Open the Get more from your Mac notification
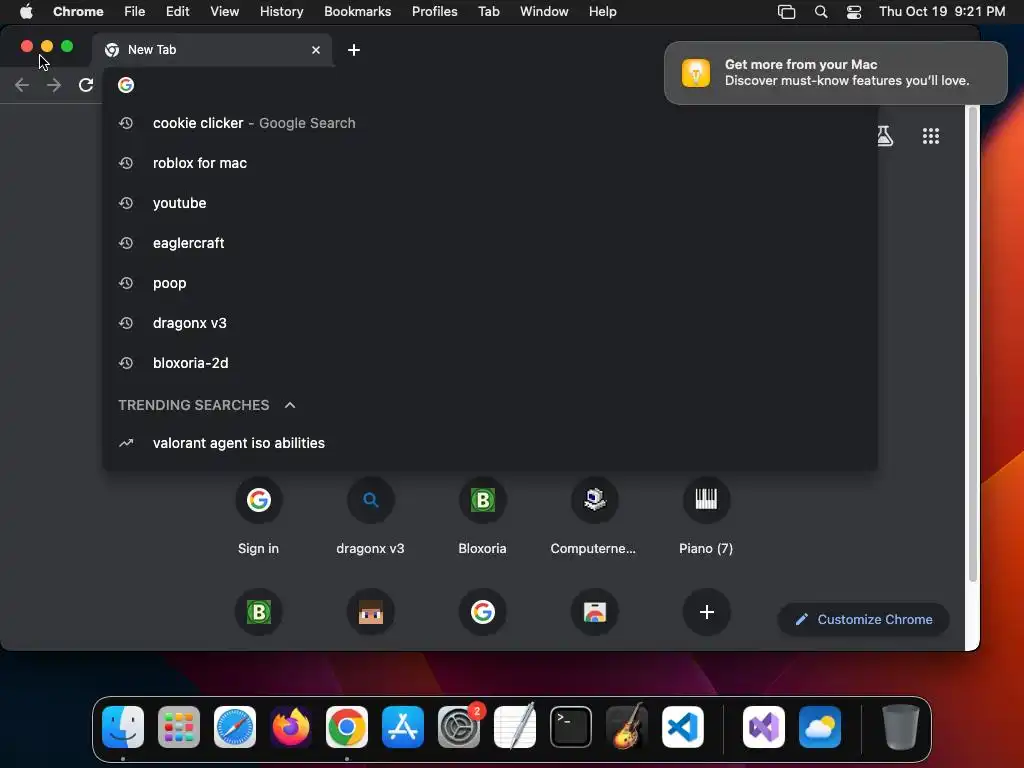The height and width of the screenshot is (768, 1024). click(835, 72)
